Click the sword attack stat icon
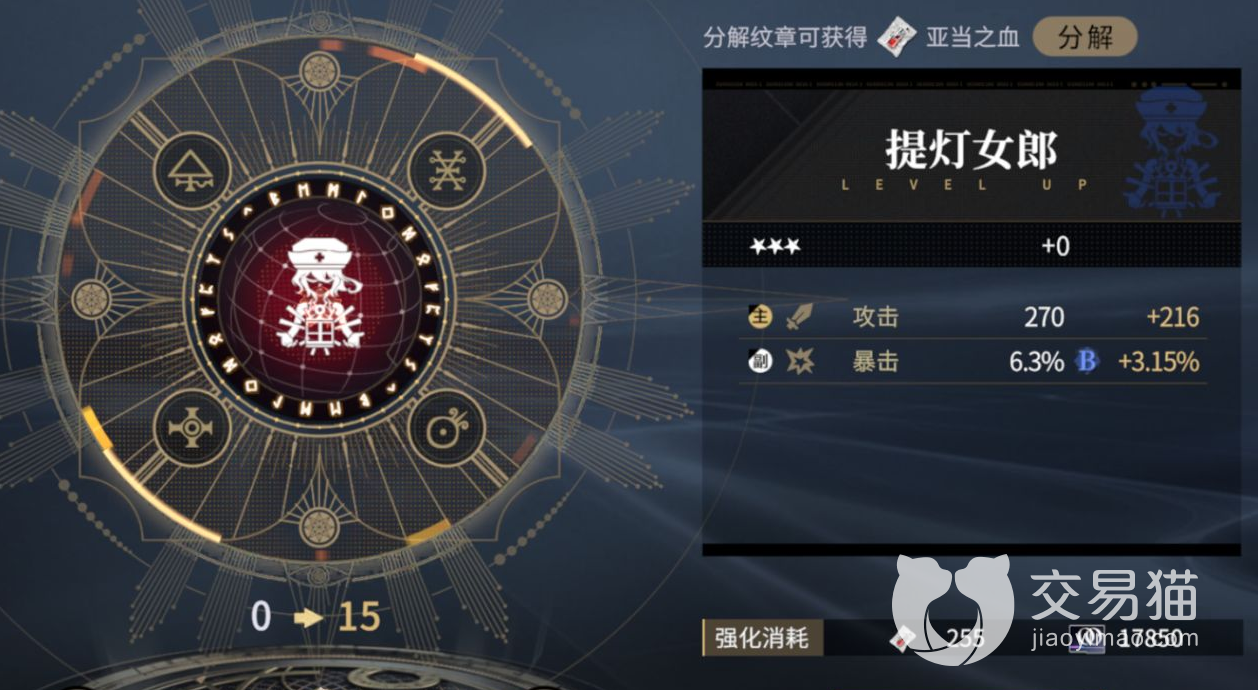This screenshot has height=690, width=1258. point(800,318)
